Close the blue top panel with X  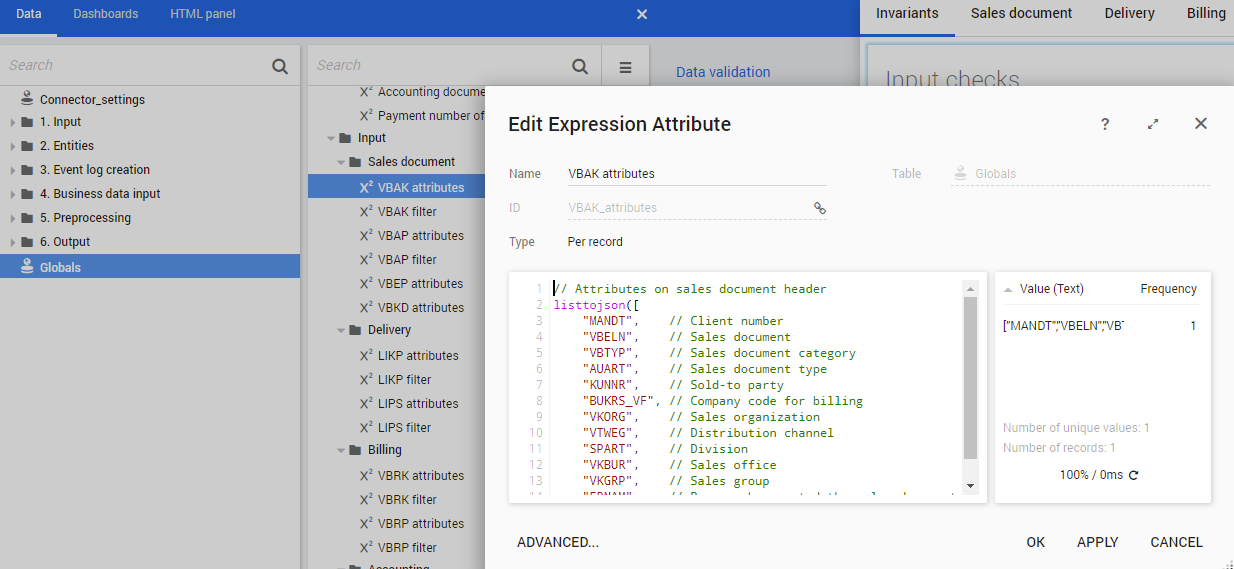642,14
